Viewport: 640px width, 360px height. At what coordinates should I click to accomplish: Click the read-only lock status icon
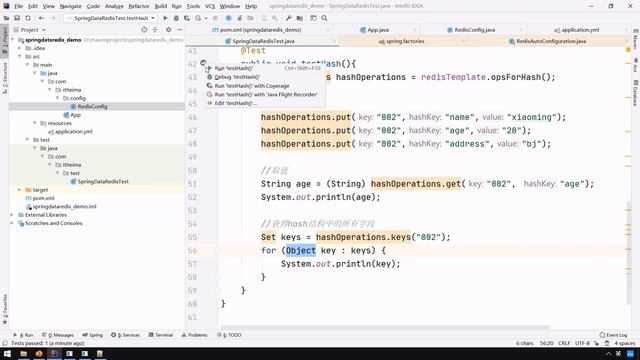pyautogui.click(x=596, y=343)
